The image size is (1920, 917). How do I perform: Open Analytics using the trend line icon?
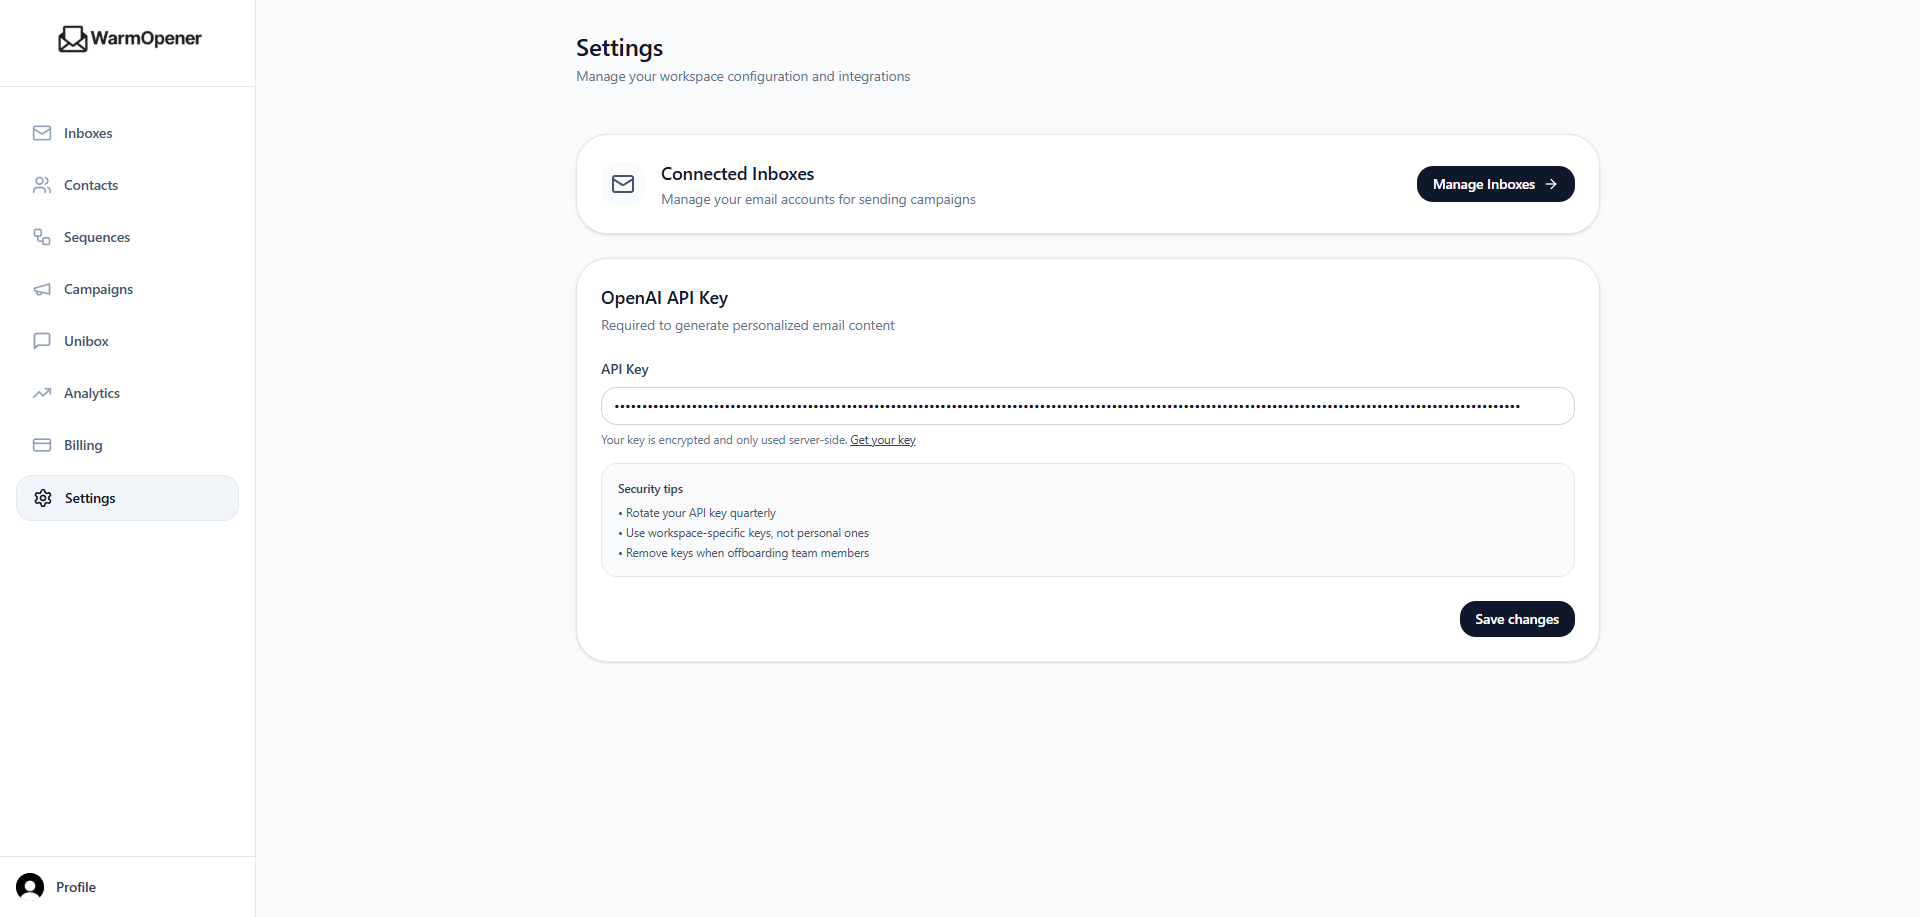42,392
